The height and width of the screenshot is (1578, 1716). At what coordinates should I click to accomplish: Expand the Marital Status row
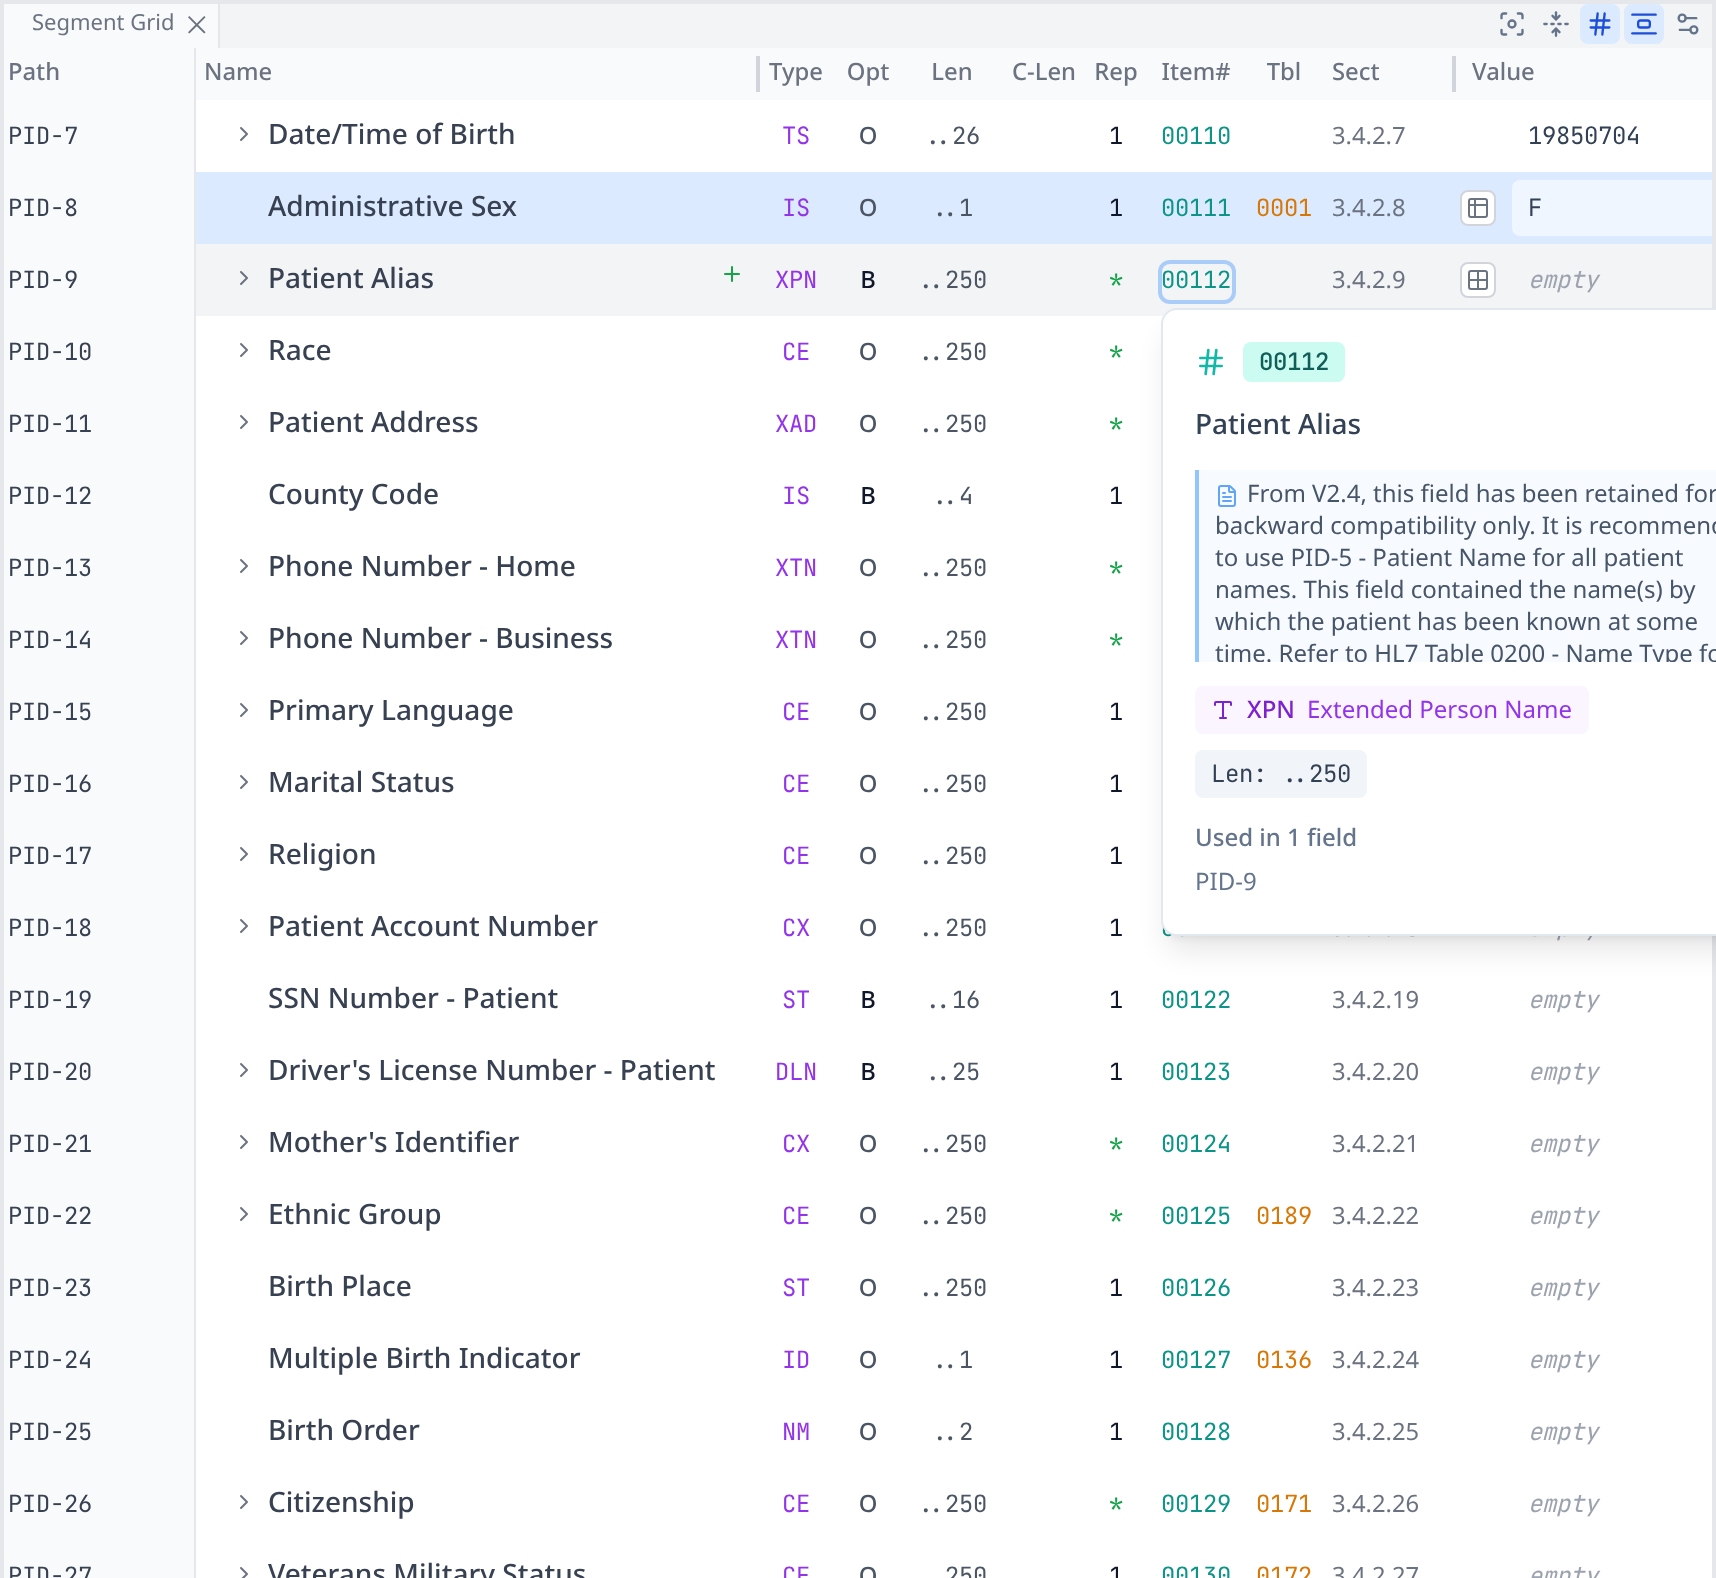pyautogui.click(x=243, y=782)
